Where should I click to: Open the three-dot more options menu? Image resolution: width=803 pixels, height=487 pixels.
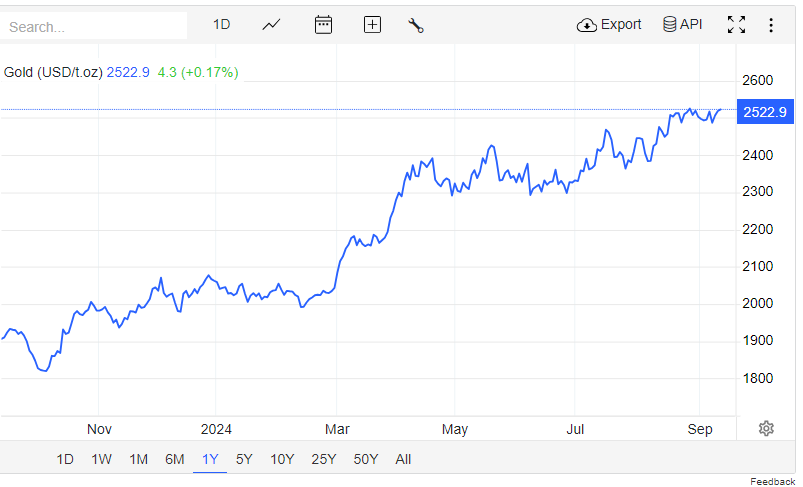tap(771, 25)
